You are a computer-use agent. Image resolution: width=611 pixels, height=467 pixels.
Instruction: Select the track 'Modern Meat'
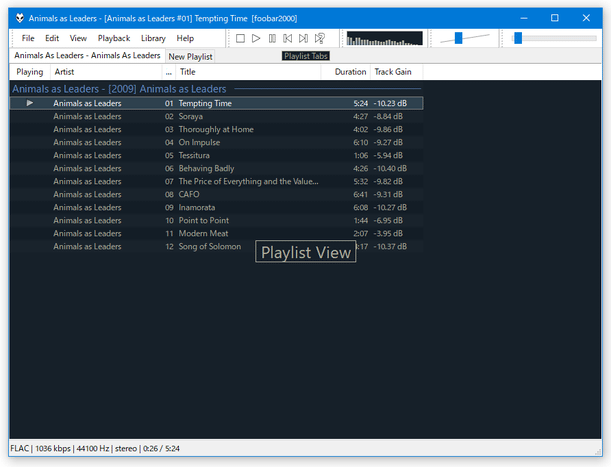point(216,233)
